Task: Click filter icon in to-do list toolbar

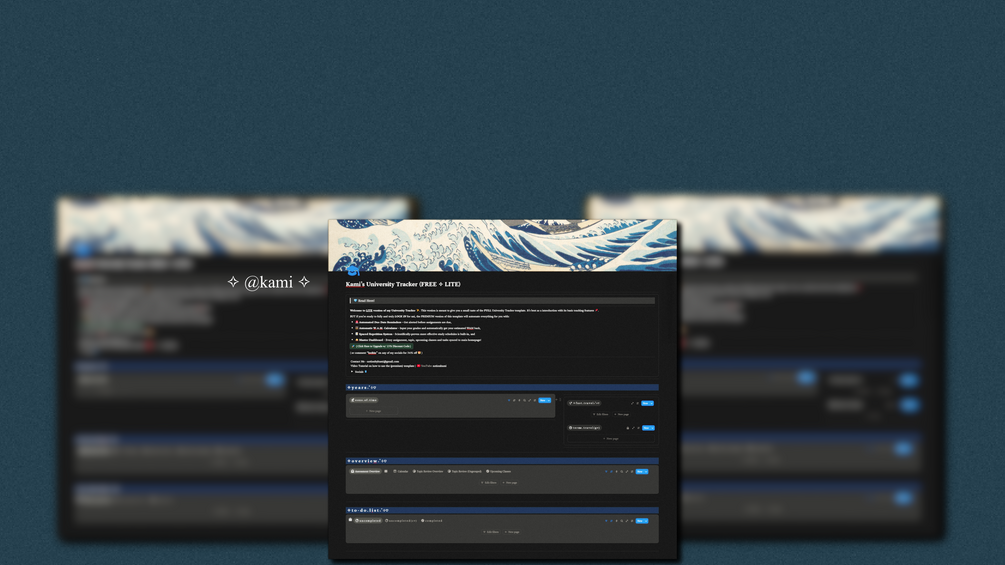Action: pos(606,520)
